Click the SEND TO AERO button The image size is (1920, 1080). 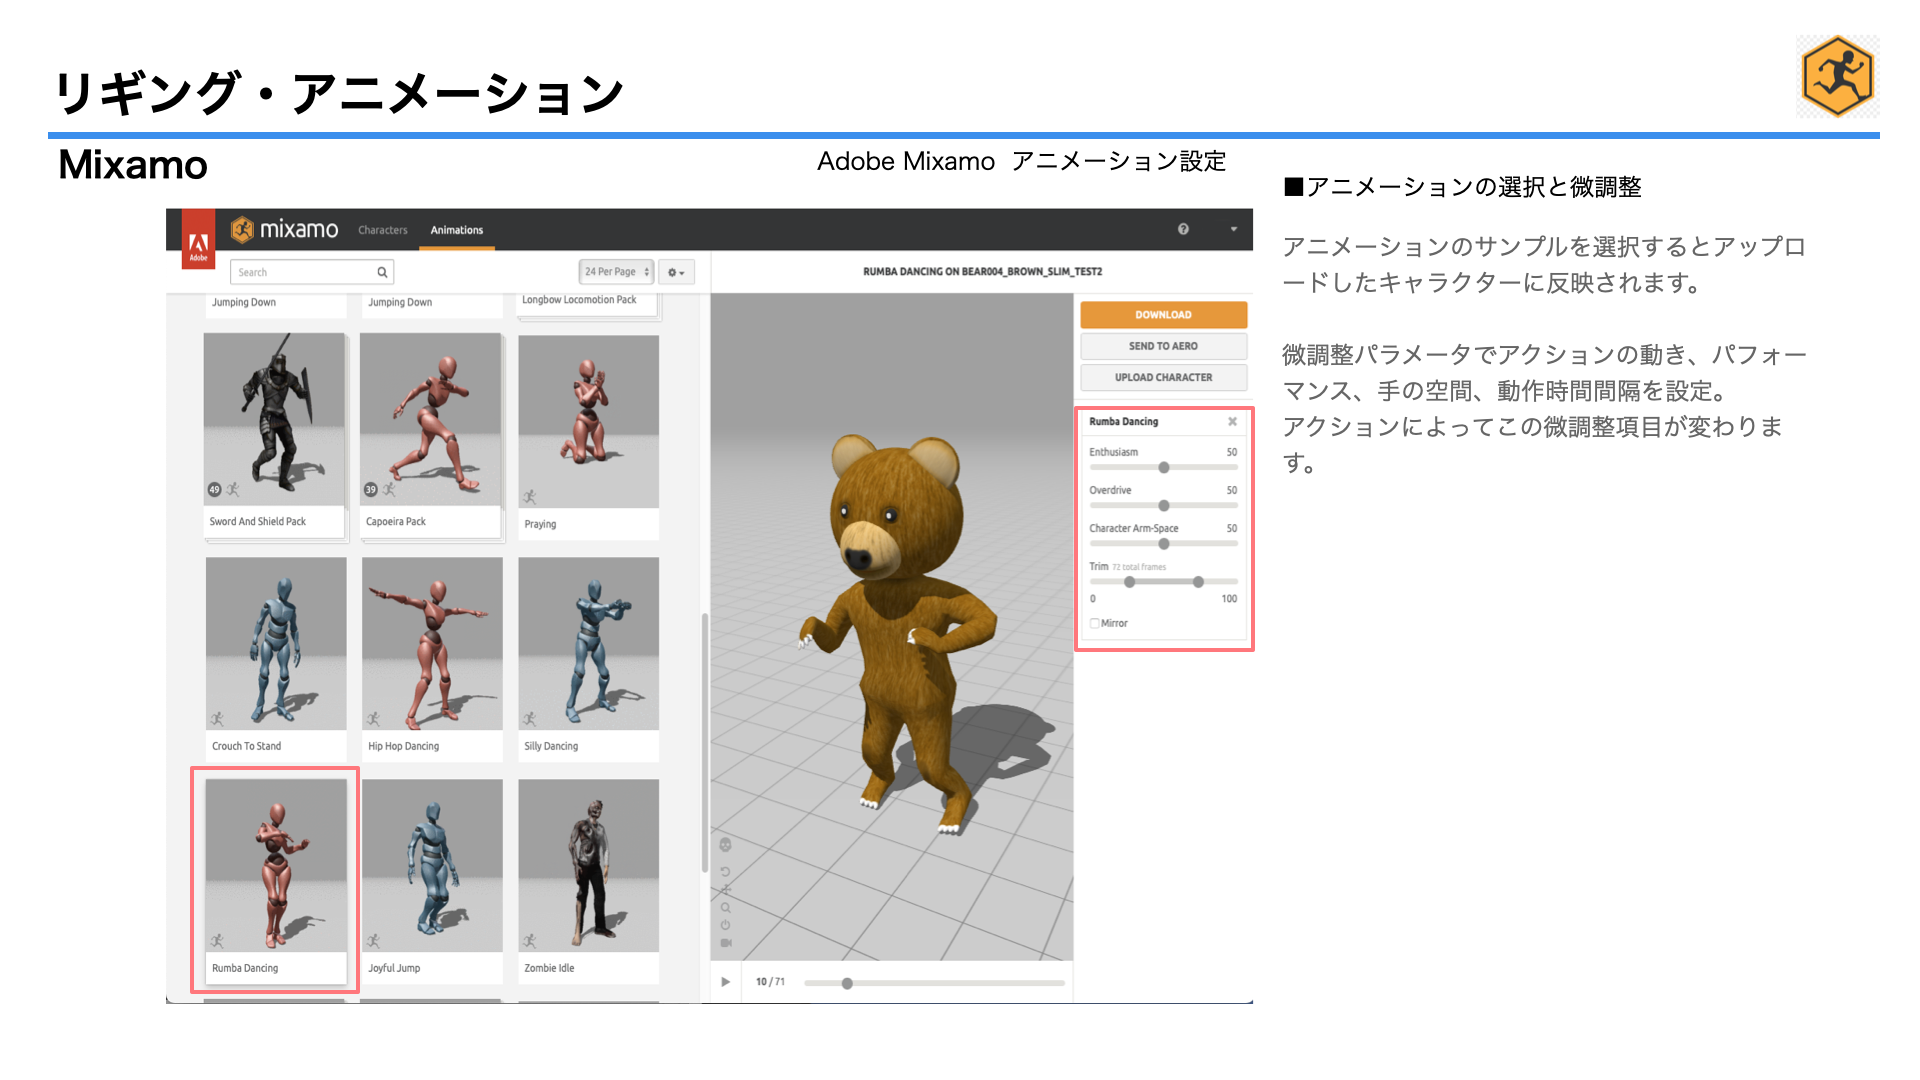click(1163, 346)
